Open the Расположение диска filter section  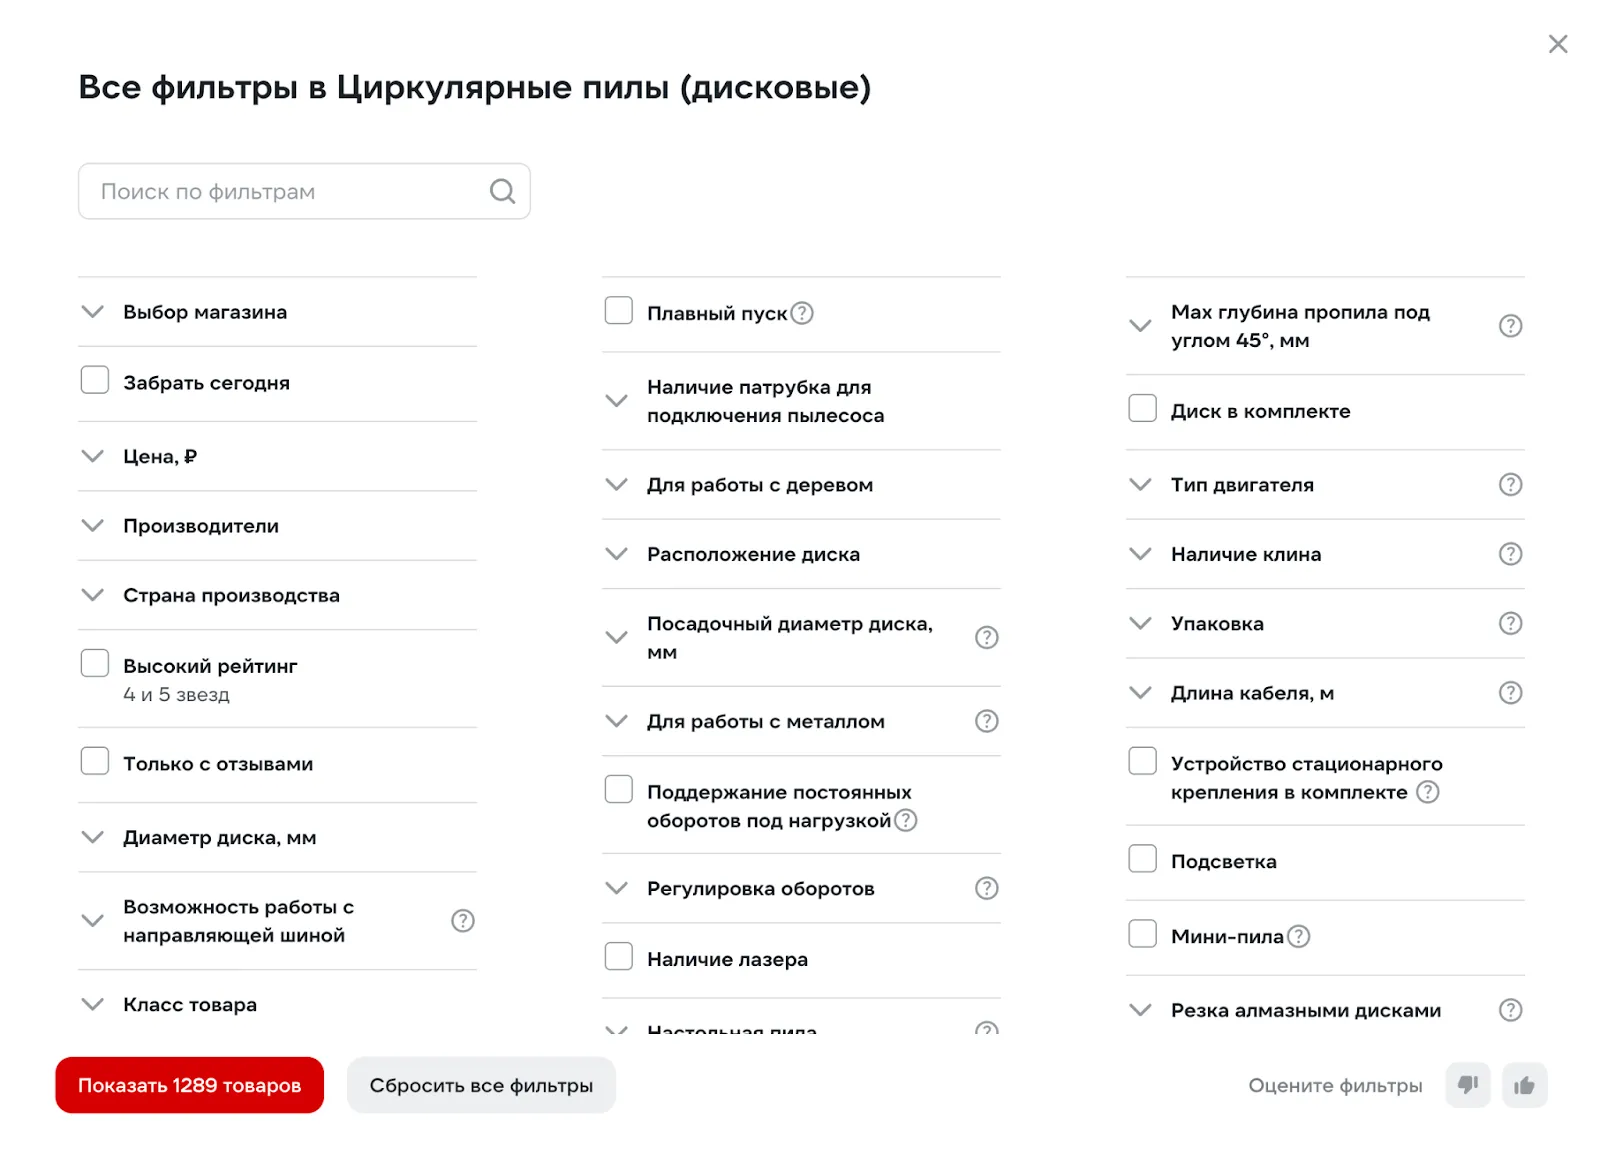752,554
